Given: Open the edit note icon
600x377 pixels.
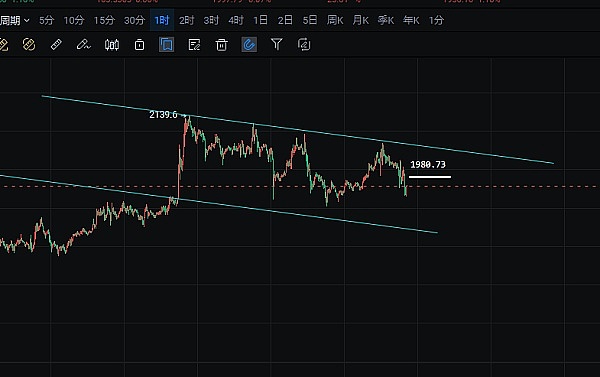Looking at the screenshot, I should (x=194, y=45).
